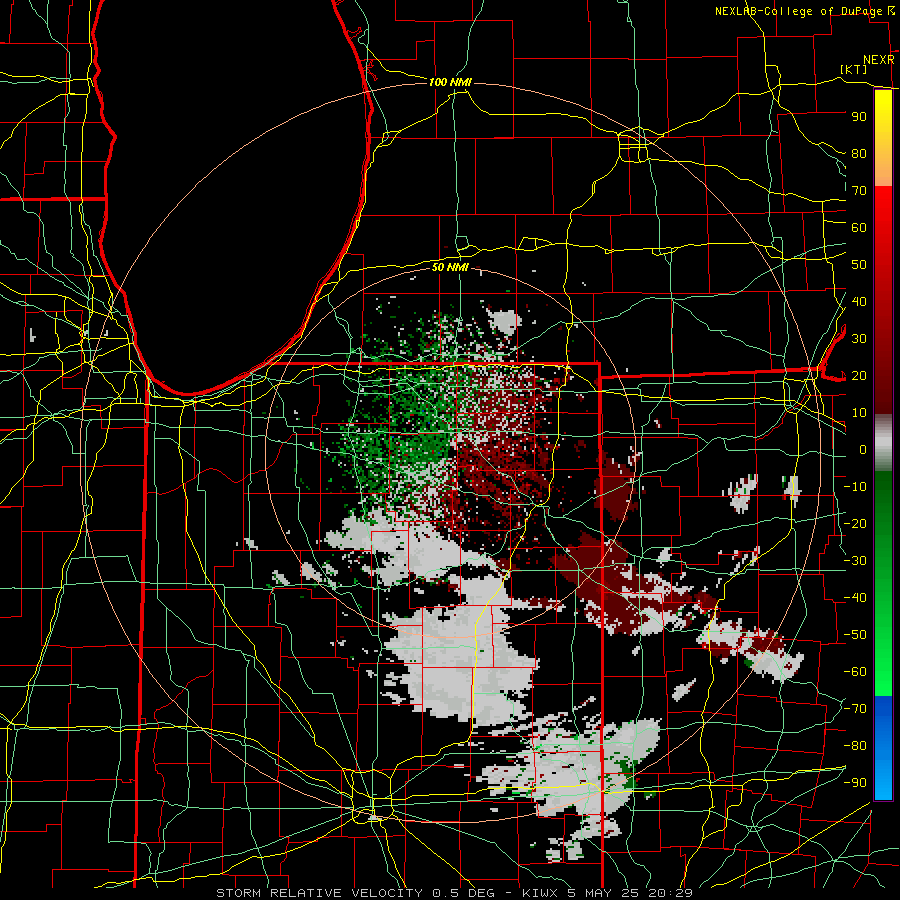Click the 0 scale value

click(x=863, y=450)
